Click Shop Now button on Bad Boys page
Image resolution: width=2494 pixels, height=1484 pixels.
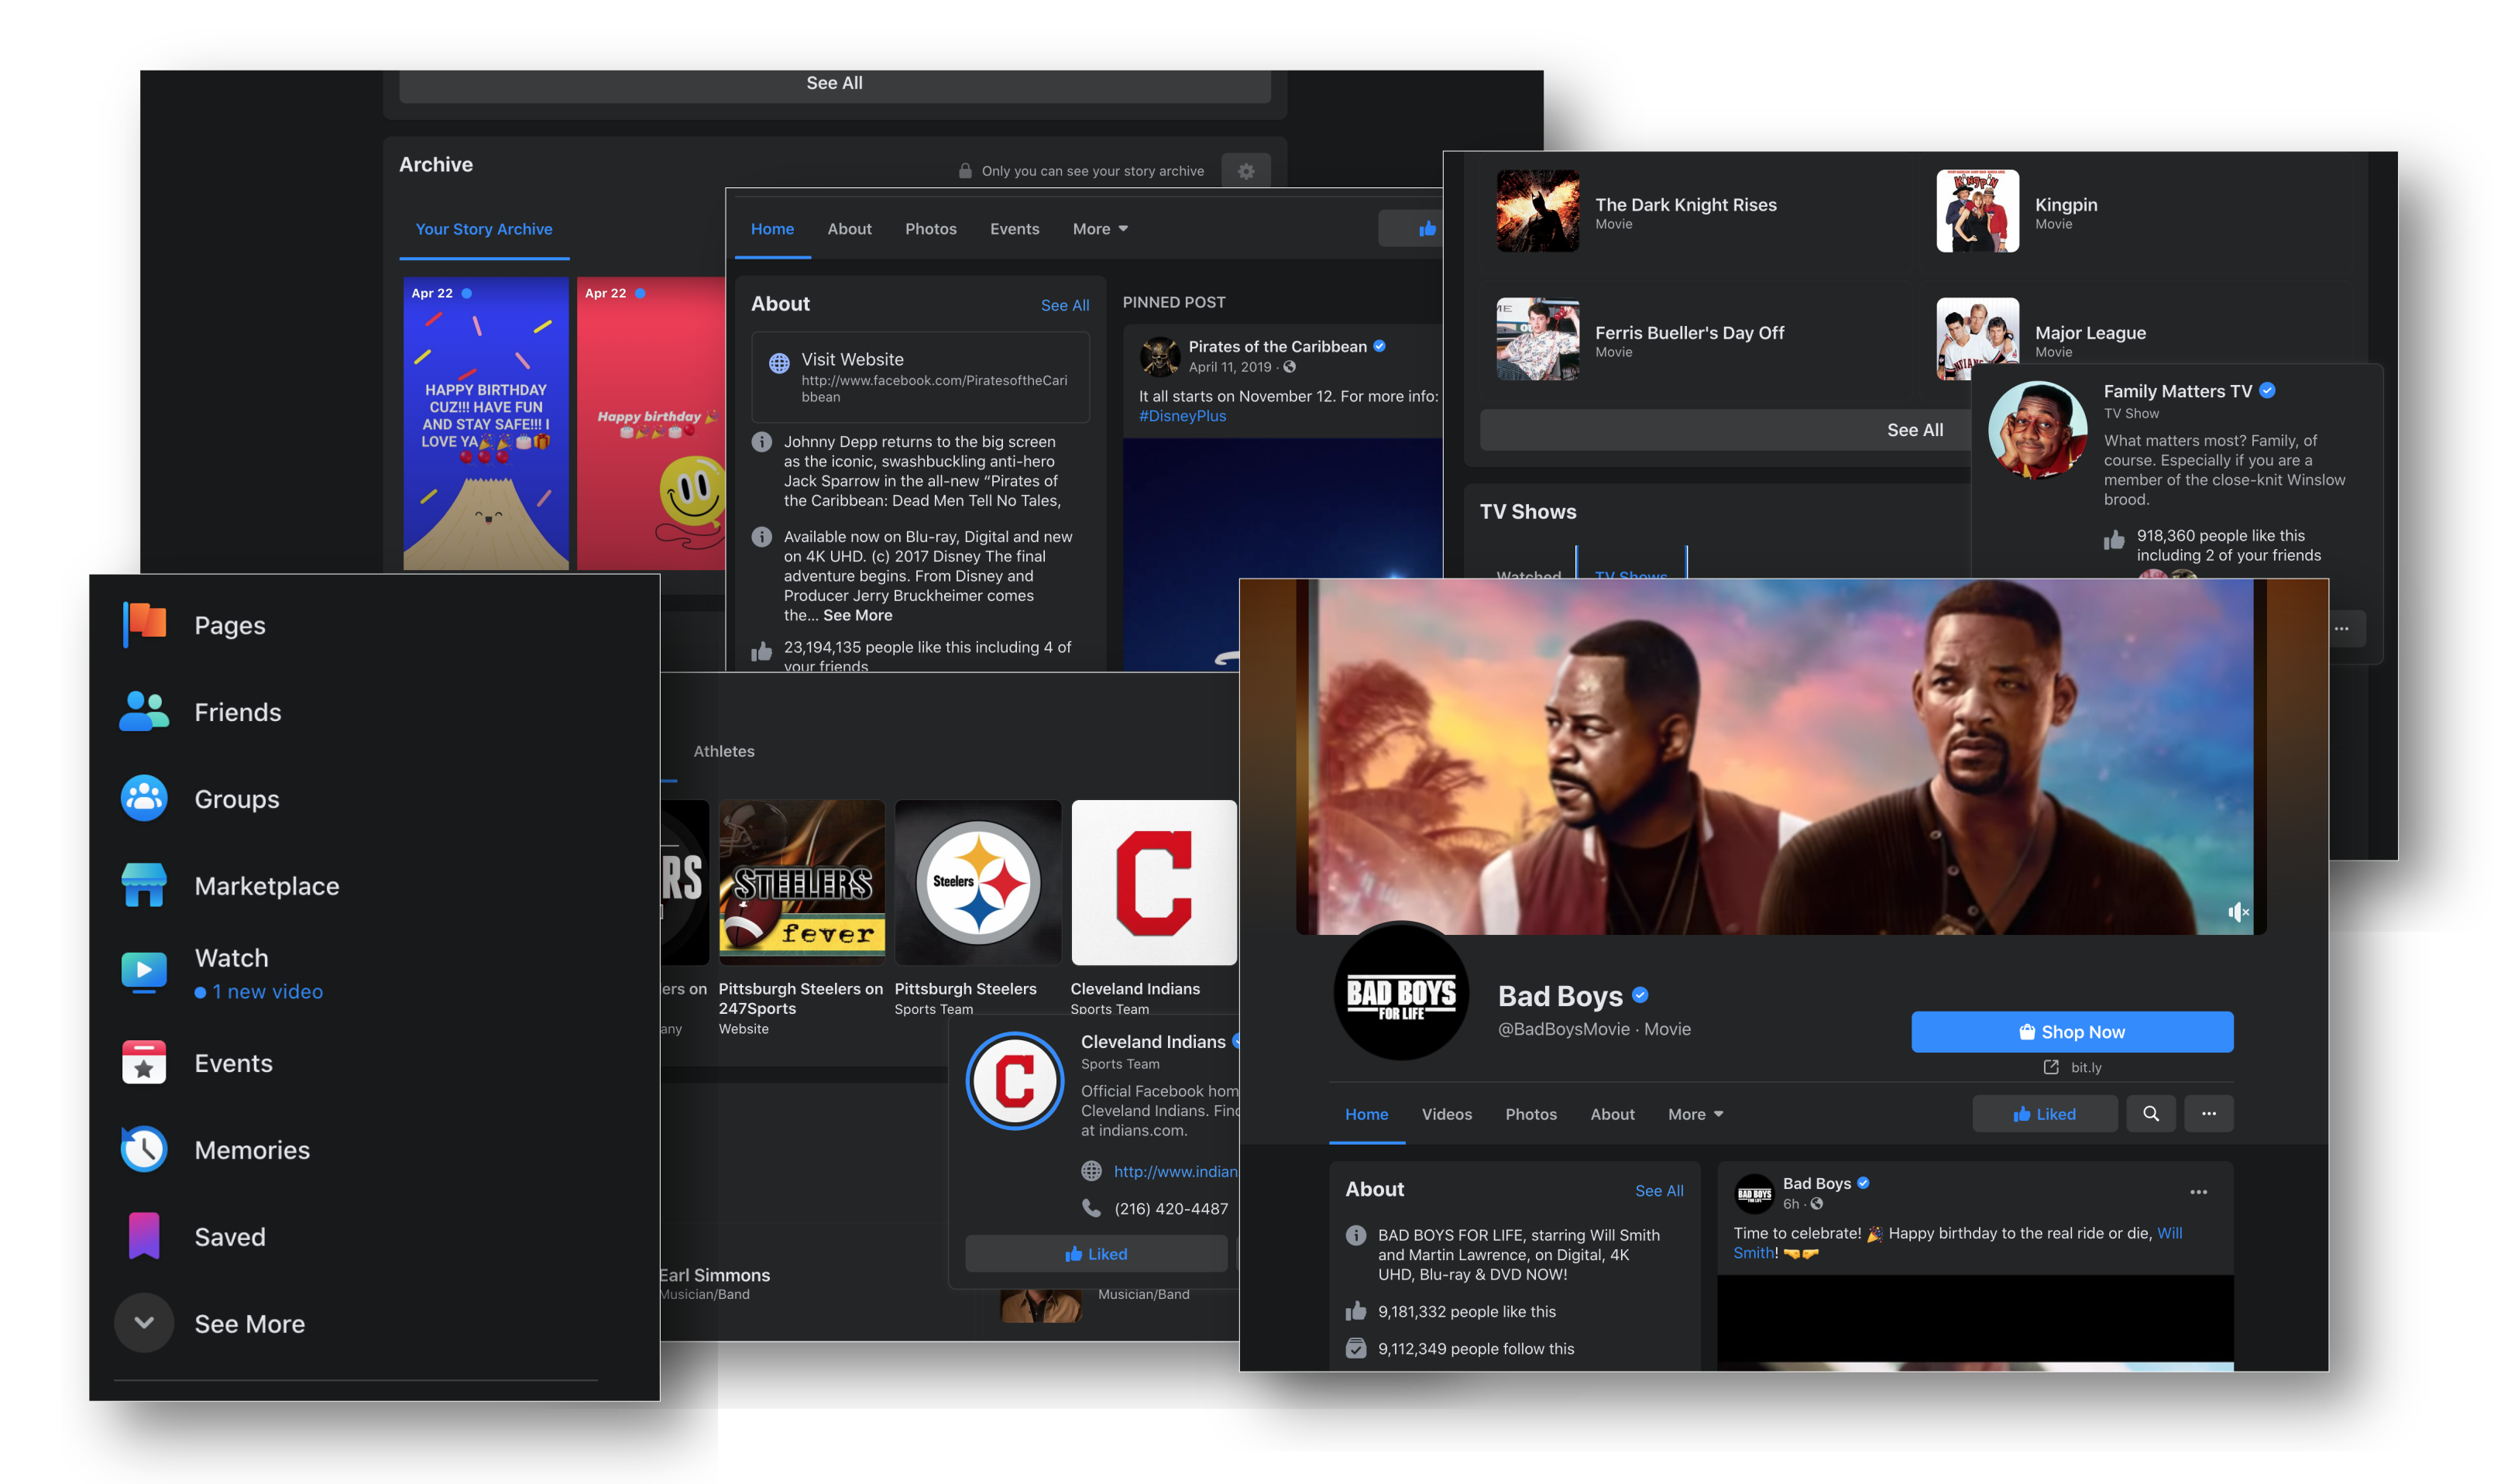pyautogui.click(x=2070, y=1032)
